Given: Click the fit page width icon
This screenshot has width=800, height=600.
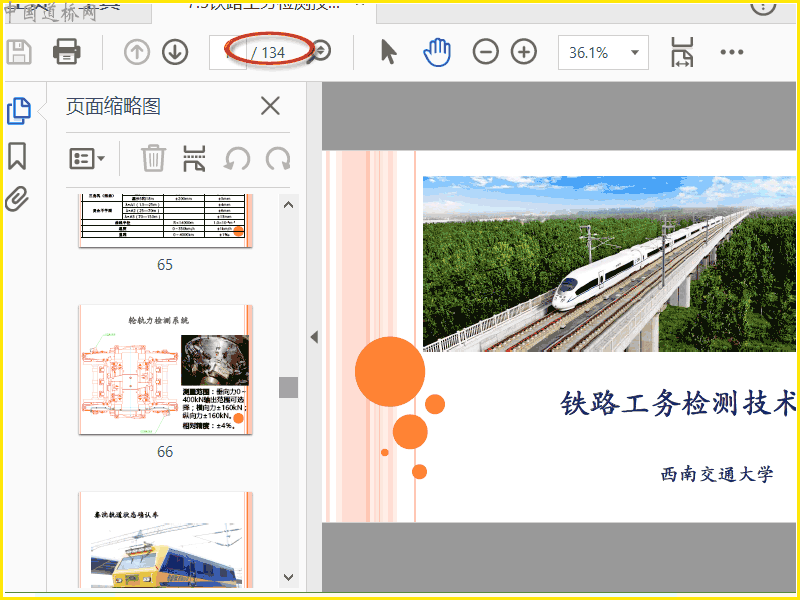Looking at the screenshot, I should coord(682,52).
